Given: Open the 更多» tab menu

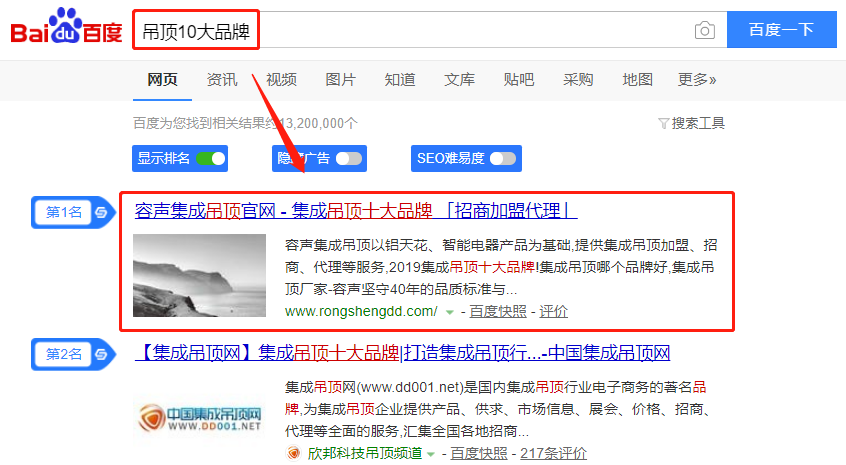Looking at the screenshot, I should point(697,80).
